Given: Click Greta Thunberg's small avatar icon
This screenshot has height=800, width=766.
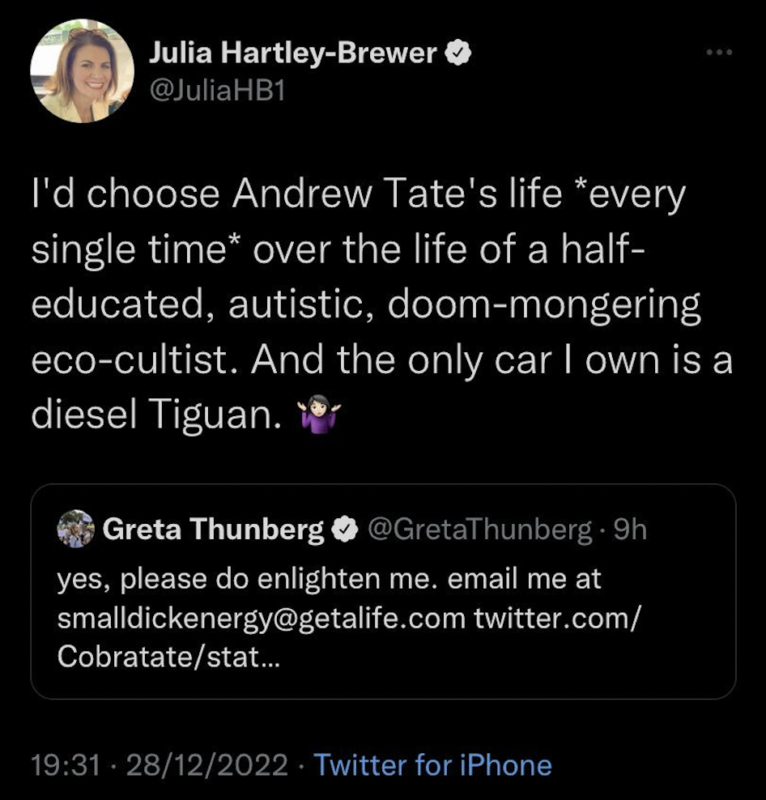Looking at the screenshot, I should coord(76,529).
